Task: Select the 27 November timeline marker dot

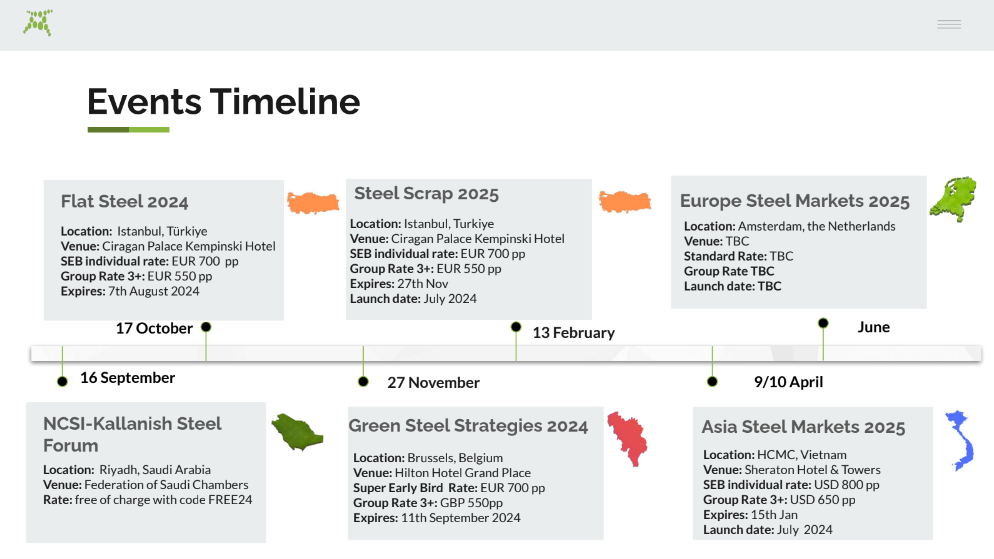Action: click(x=363, y=381)
